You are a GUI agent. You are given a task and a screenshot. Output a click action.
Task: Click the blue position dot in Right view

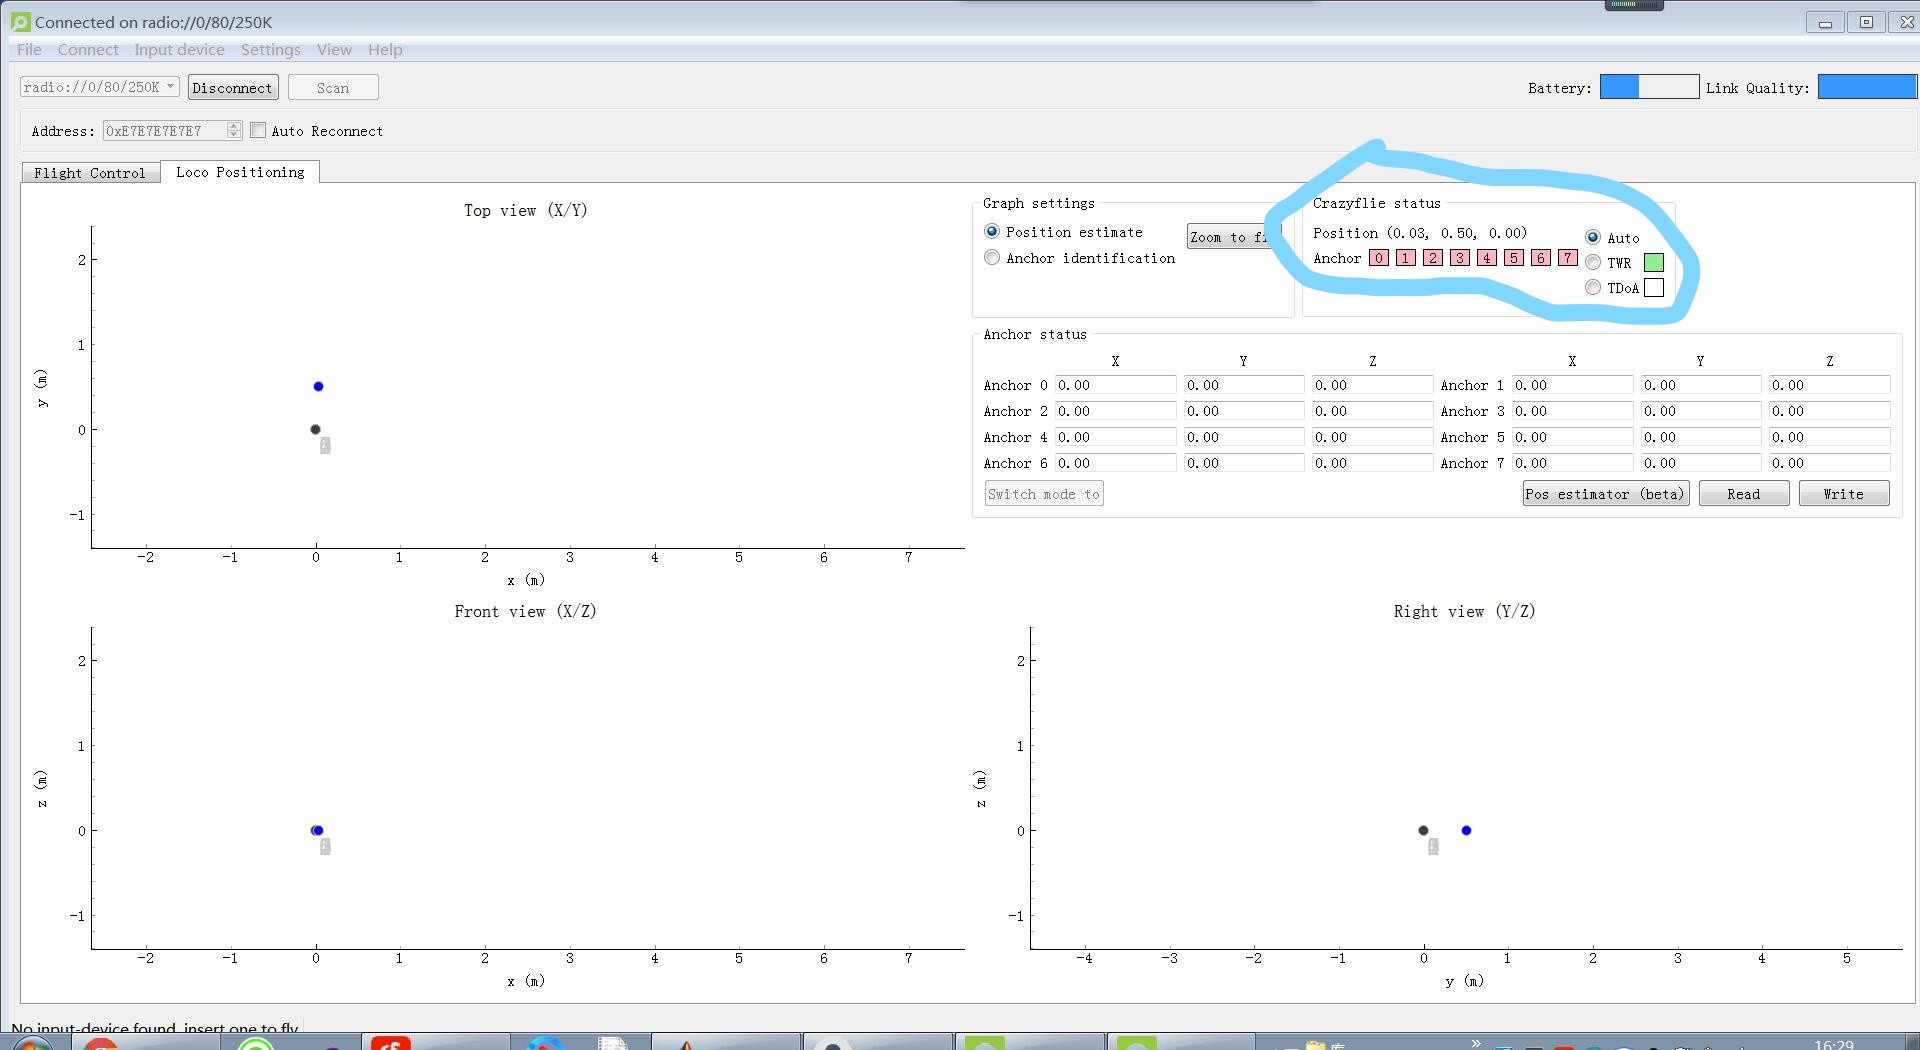1466,830
